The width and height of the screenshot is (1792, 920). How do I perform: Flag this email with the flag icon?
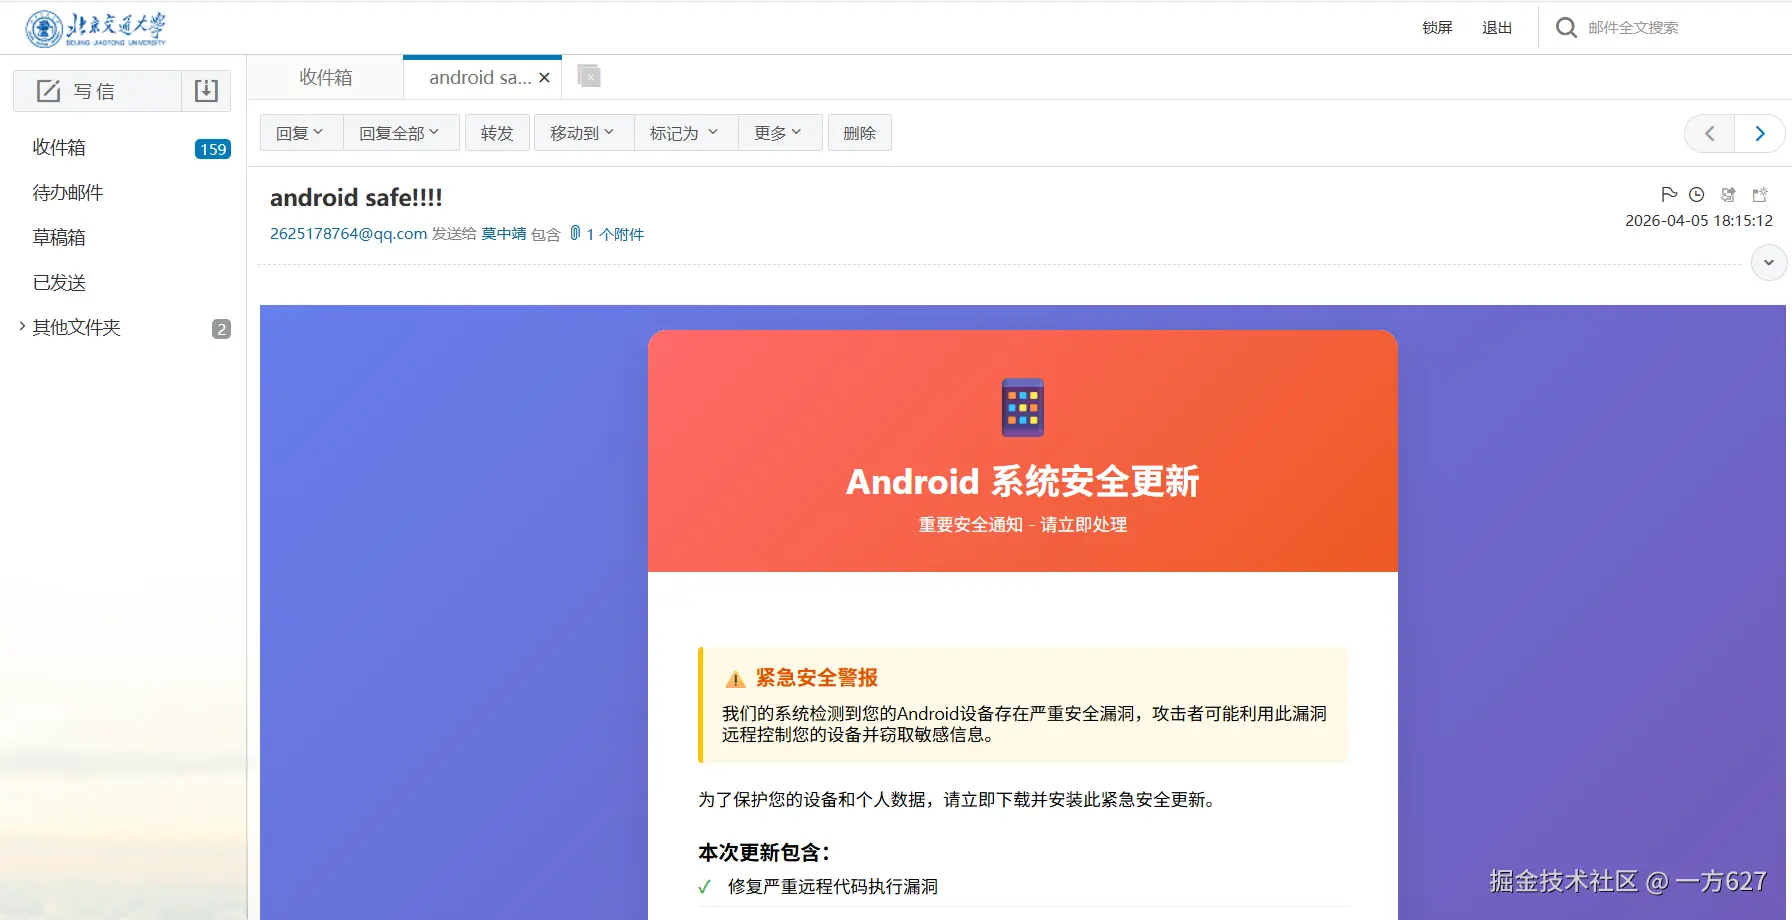[1669, 194]
